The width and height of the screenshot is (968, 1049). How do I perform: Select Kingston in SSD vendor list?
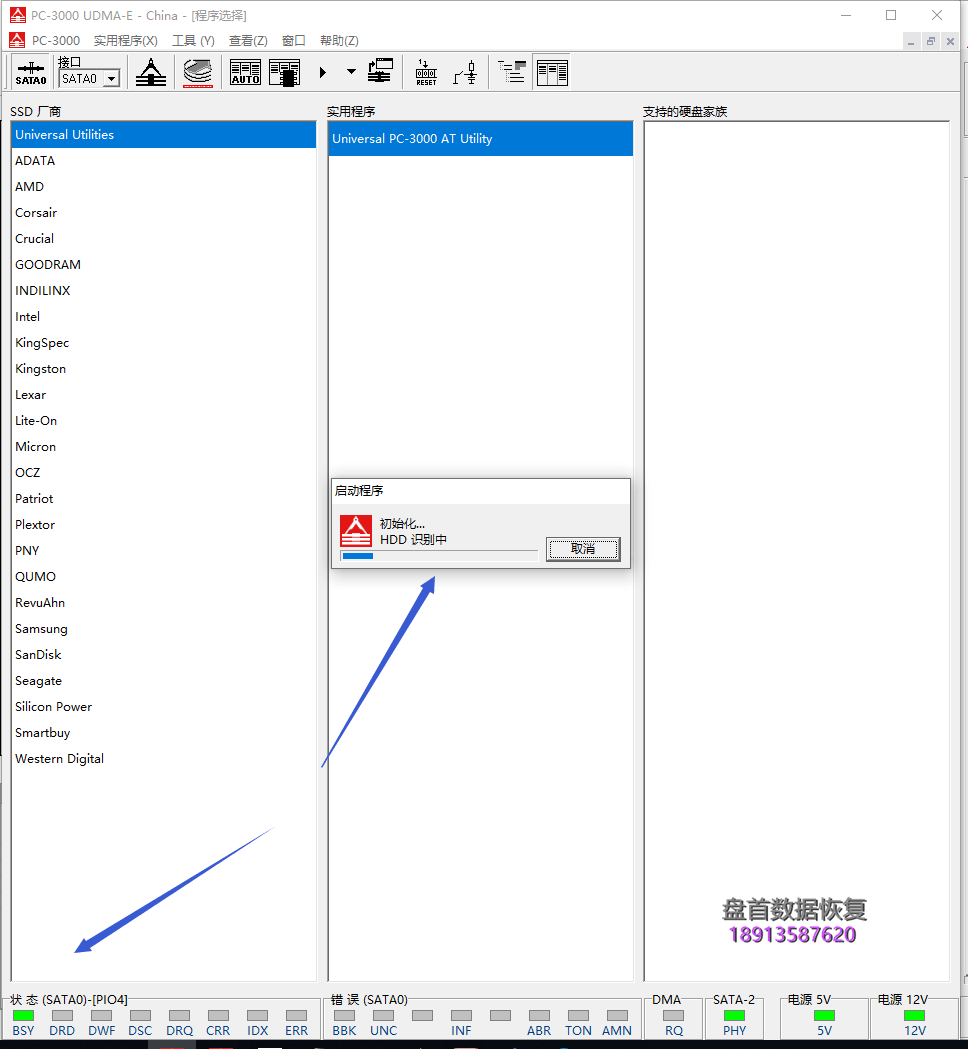[x=163, y=369]
